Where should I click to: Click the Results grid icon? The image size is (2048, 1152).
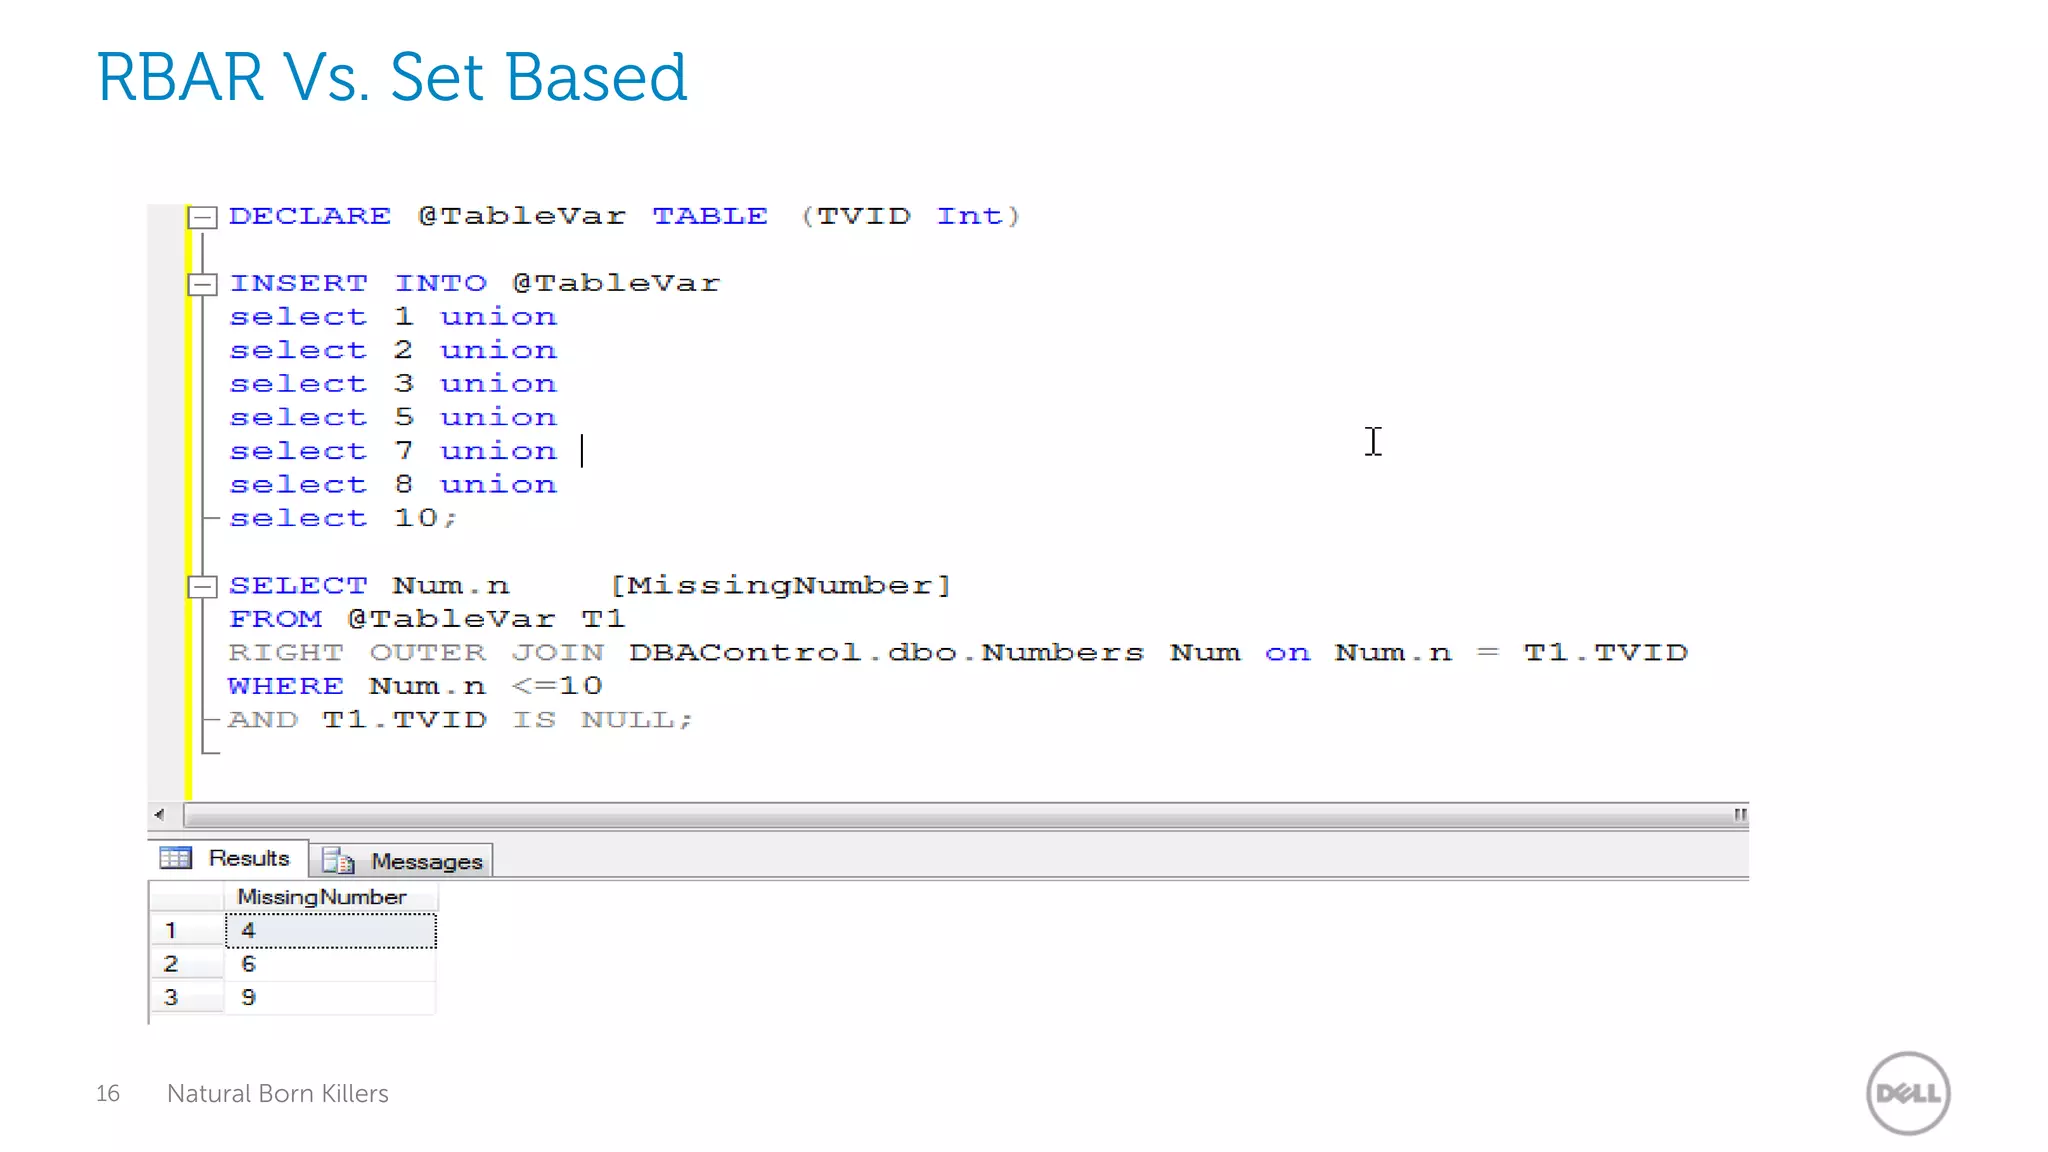176,858
